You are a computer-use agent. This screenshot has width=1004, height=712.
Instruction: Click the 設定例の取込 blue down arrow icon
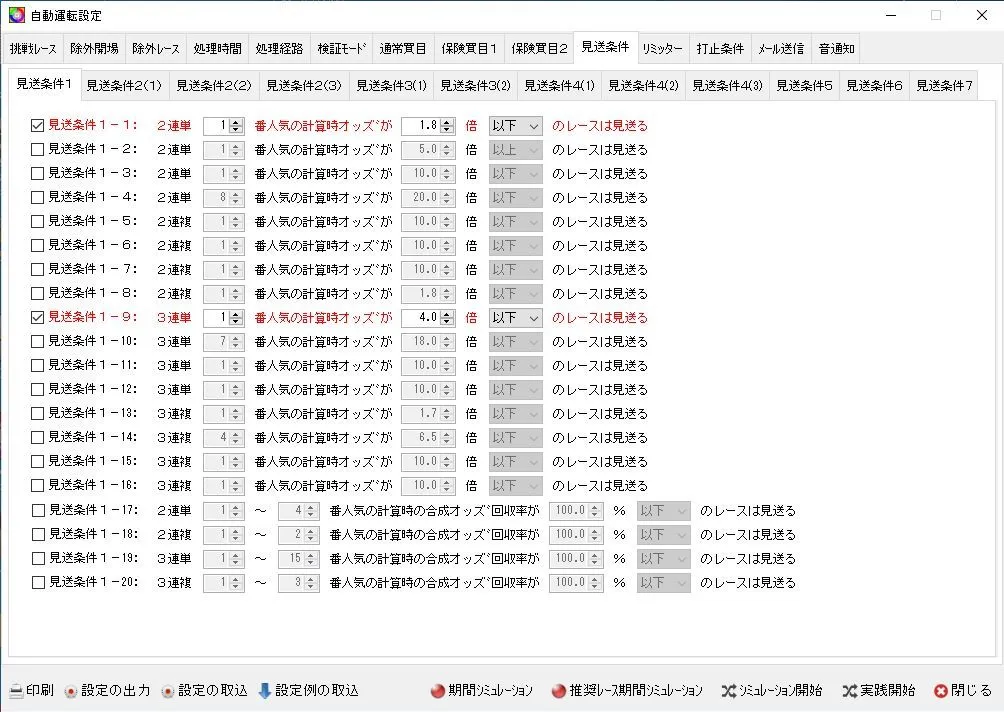point(264,691)
